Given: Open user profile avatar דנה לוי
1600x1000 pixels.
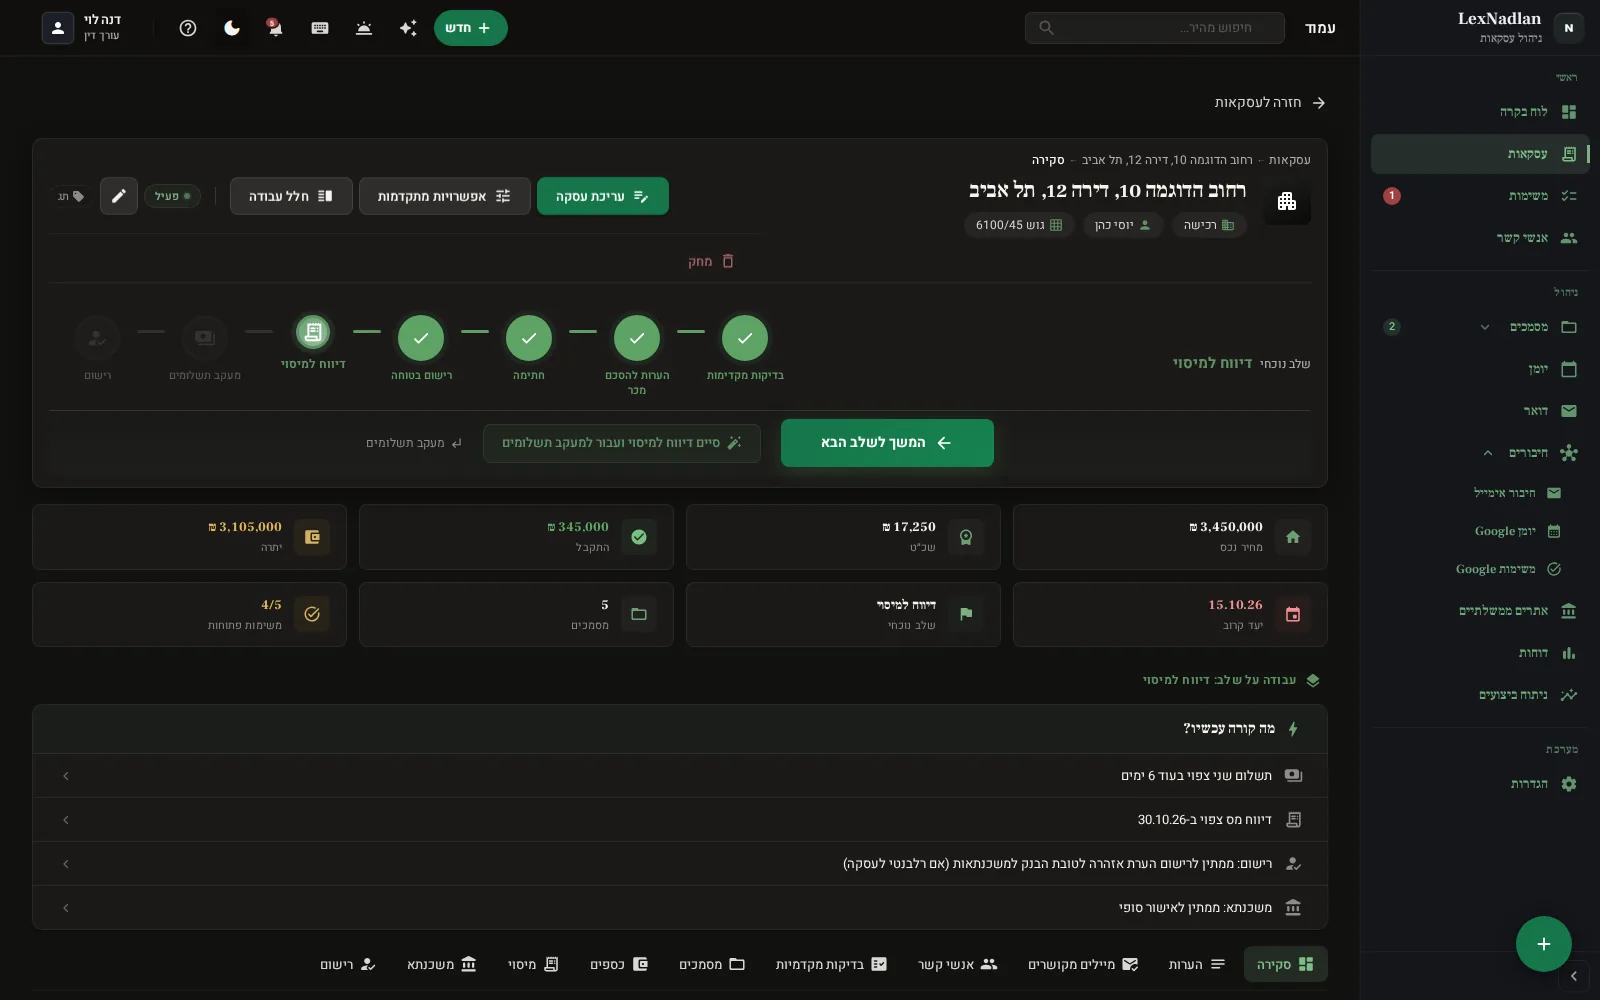Looking at the screenshot, I should tap(58, 28).
